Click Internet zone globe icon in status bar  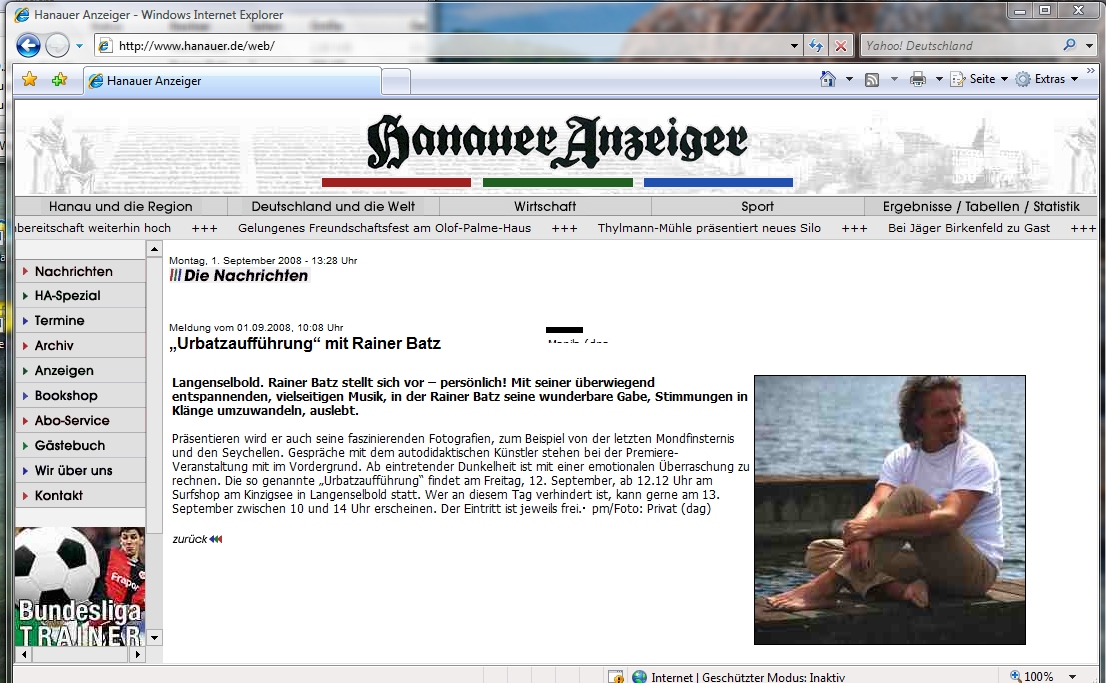[640, 677]
